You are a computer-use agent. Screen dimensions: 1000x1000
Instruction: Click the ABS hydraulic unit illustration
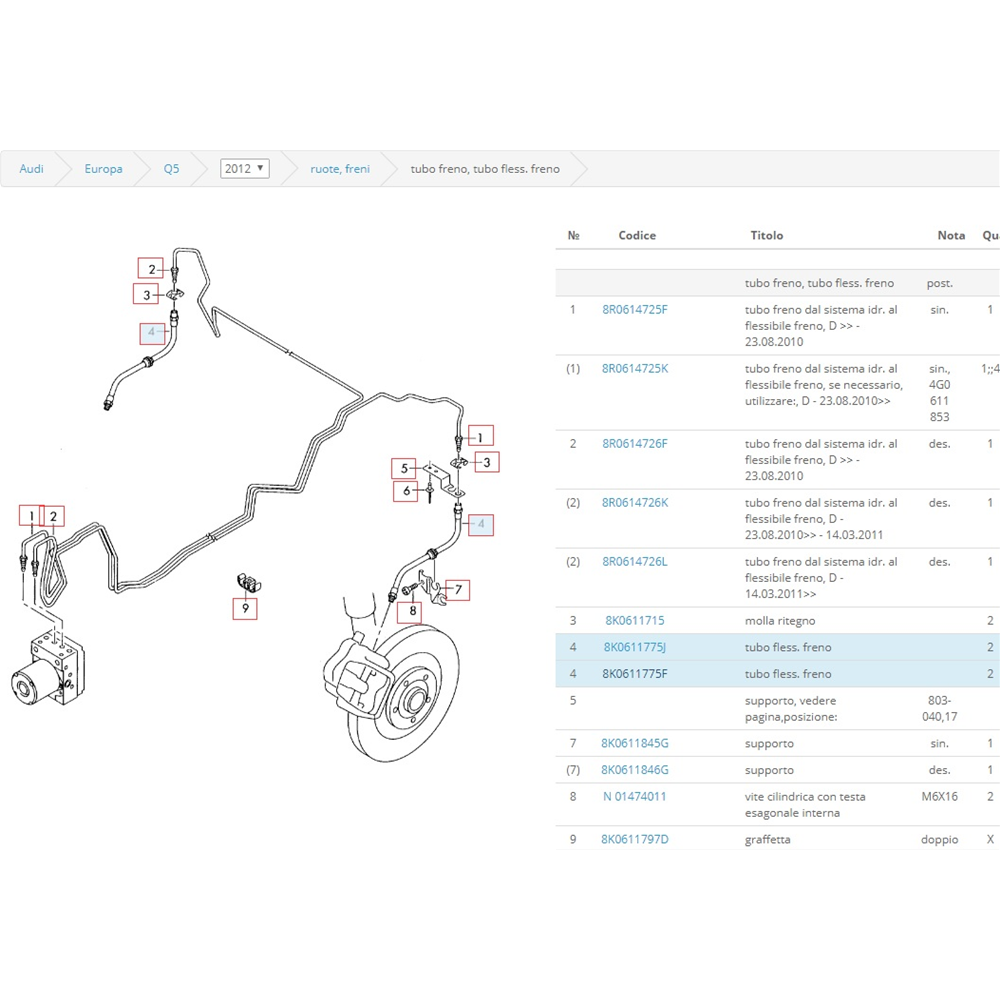50,670
